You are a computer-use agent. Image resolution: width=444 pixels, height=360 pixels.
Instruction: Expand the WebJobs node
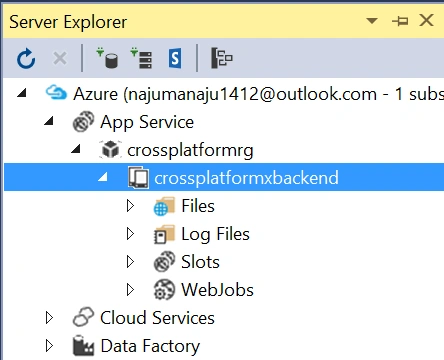pyautogui.click(x=130, y=290)
